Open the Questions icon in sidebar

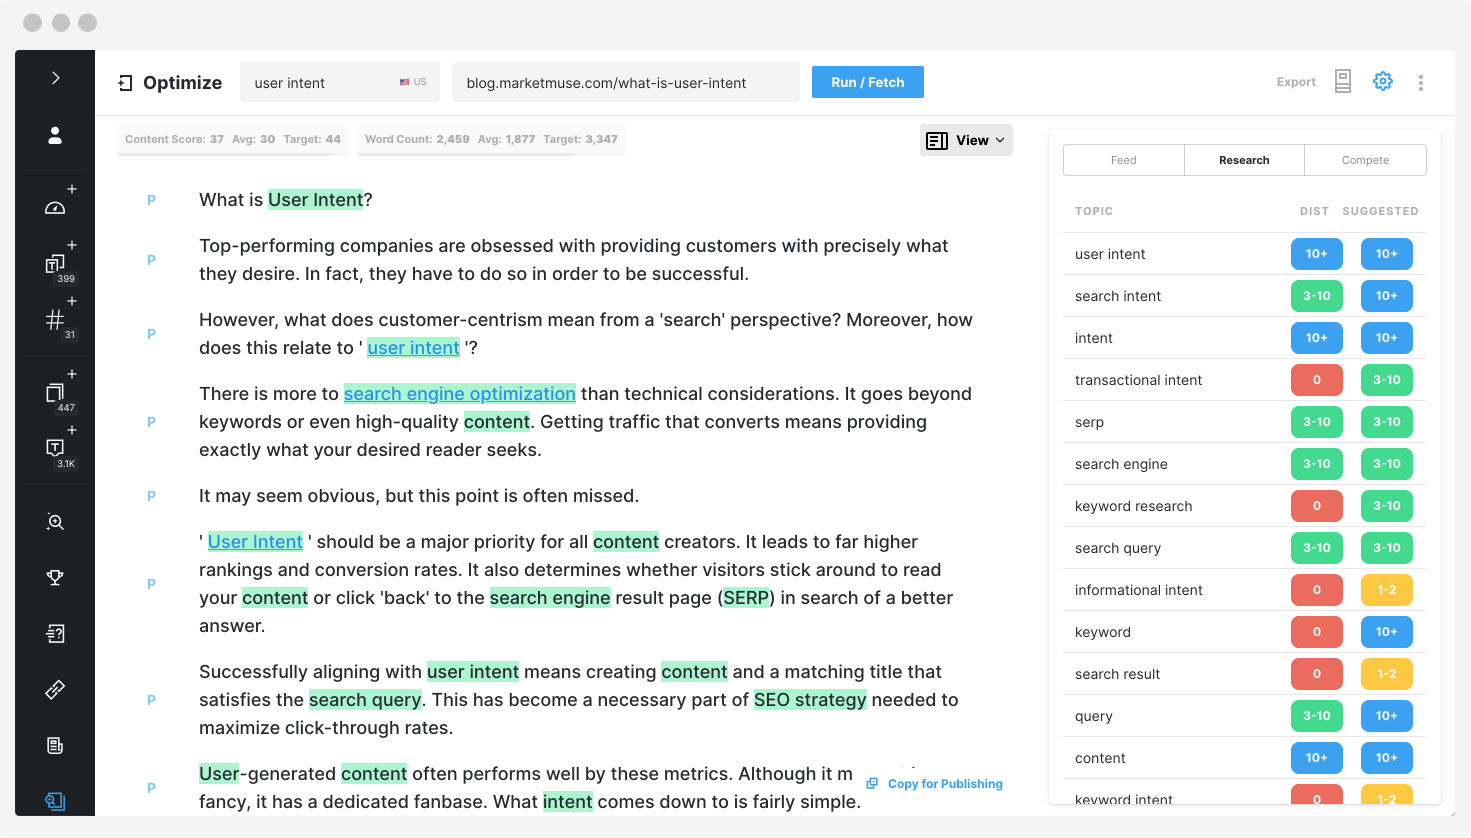pyautogui.click(x=55, y=633)
